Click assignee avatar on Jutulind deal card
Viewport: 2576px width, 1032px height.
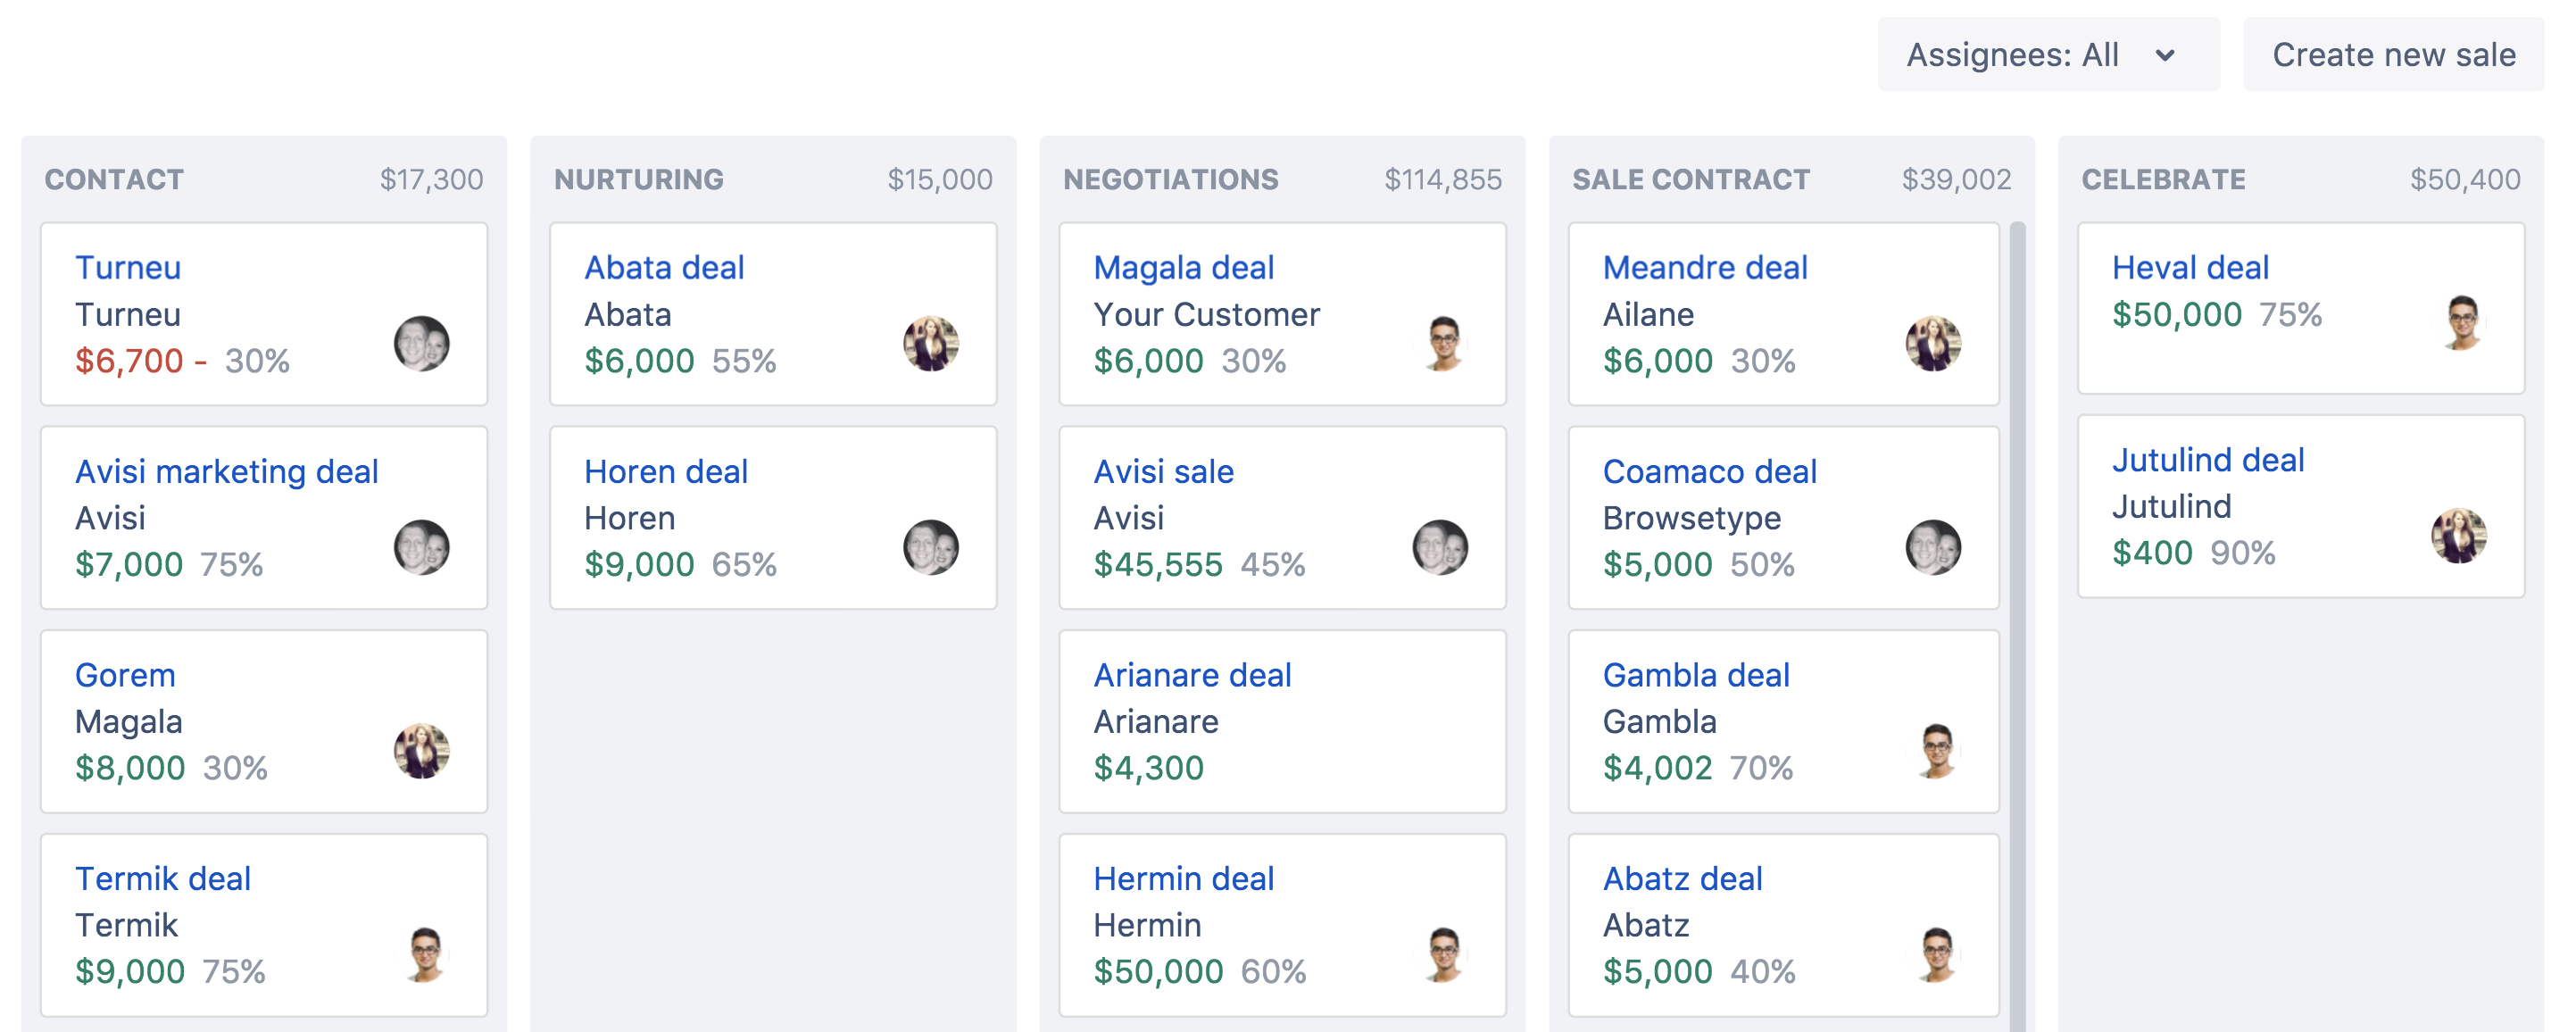(x=2458, y=535)
